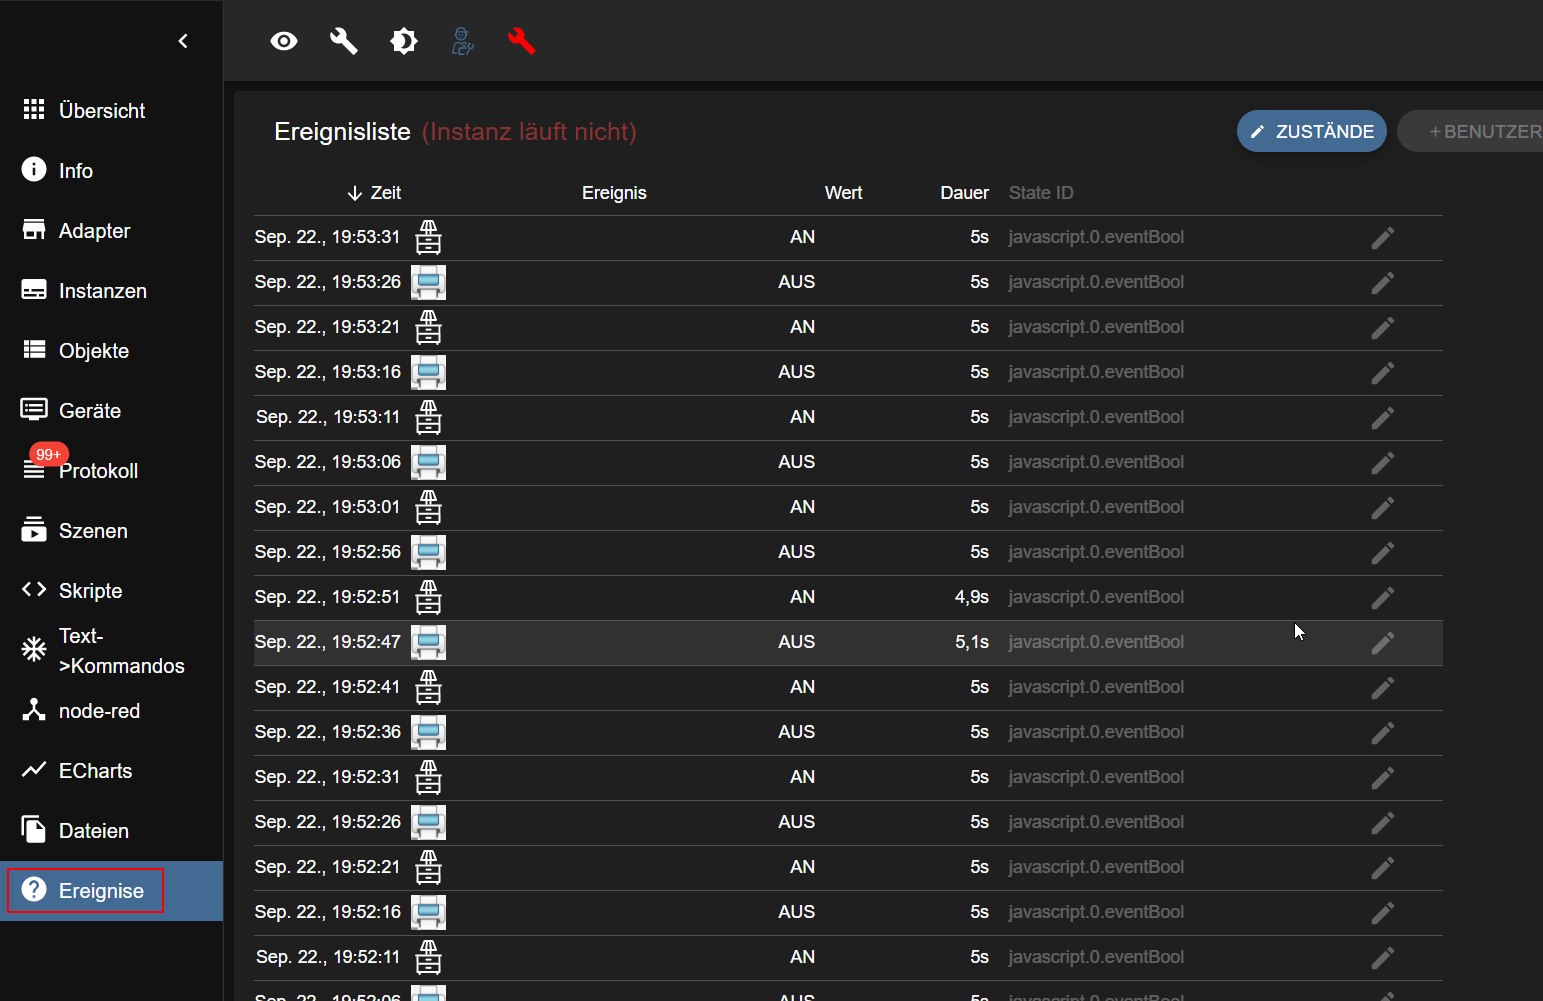Click the timestamp Sep. 22., 19:52:41

pyautogui.click(x=327, y=687)
